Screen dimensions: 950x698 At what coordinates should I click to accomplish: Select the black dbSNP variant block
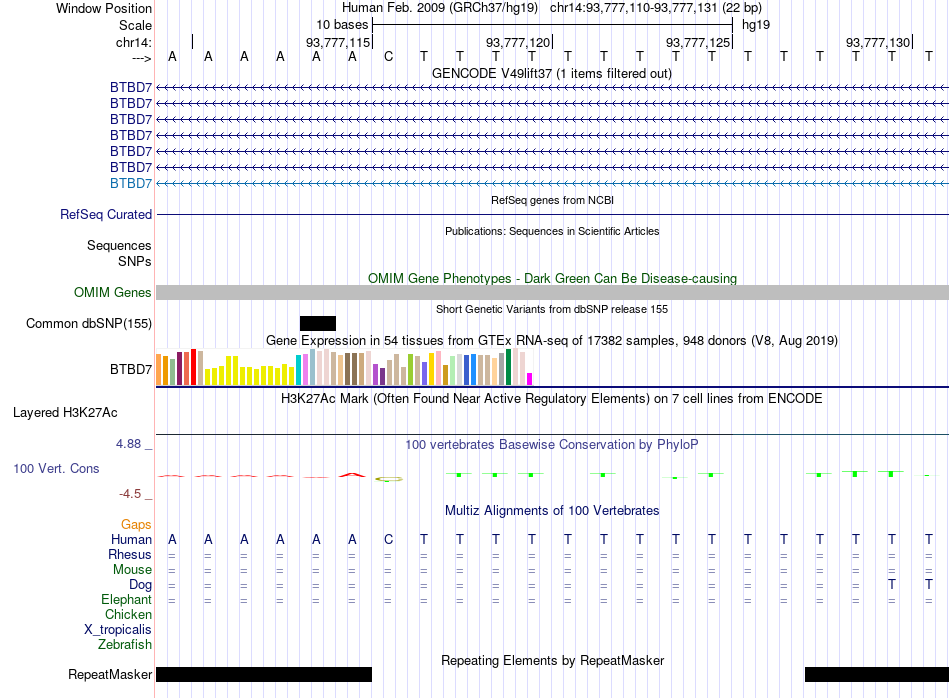click(317, 324)
